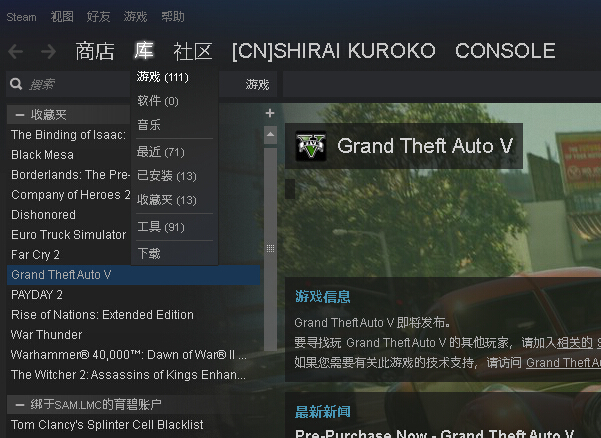Click the scrollbar up arrow
The height and width of the screenshot is (438, 601).
pyautogui.click(x=270, y=135)
